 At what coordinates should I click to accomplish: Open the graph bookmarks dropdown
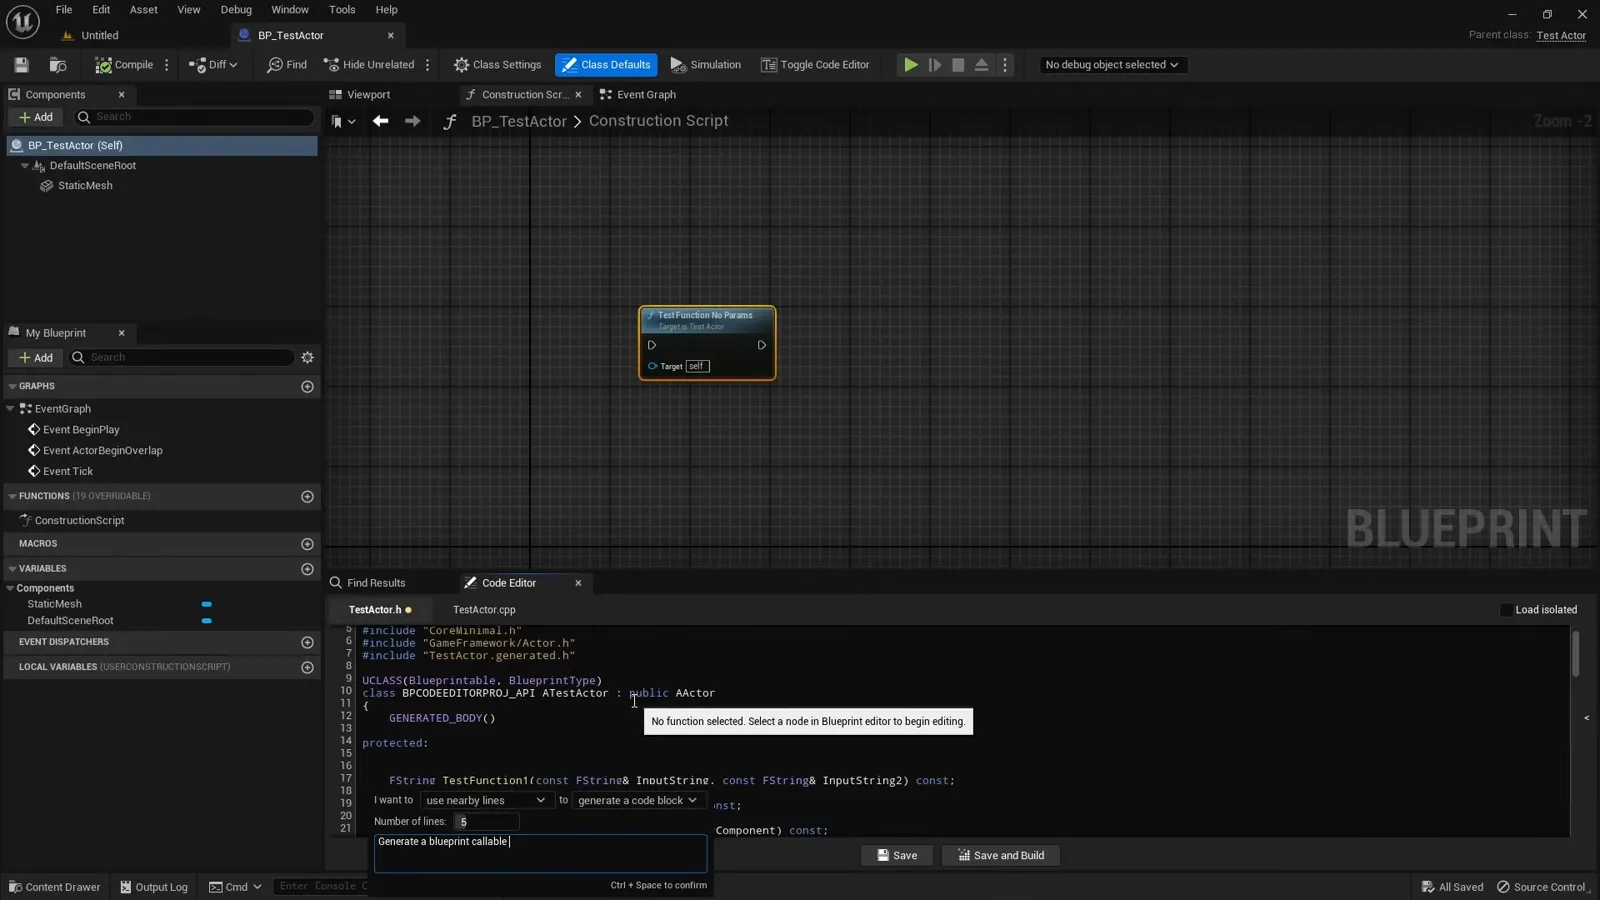coord(343,122)
